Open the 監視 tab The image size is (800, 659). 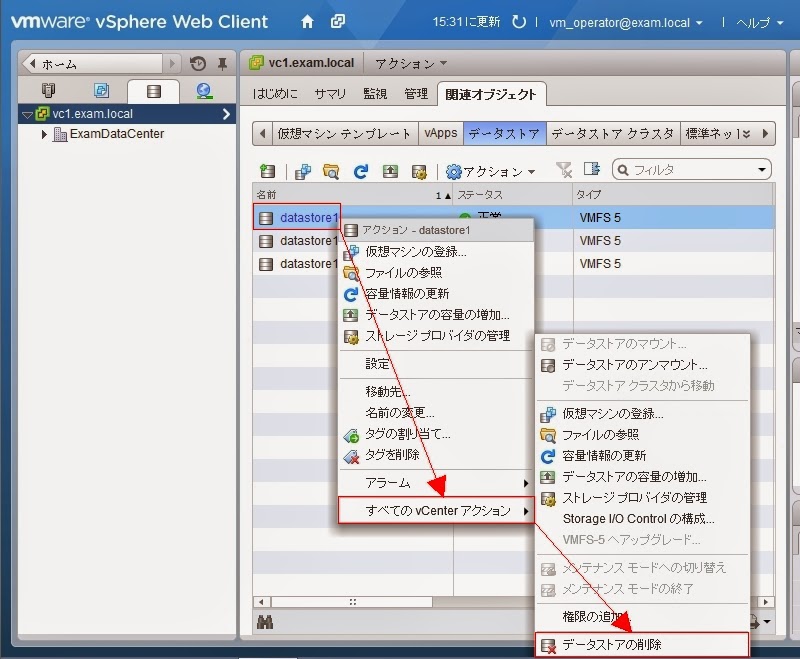375,94
